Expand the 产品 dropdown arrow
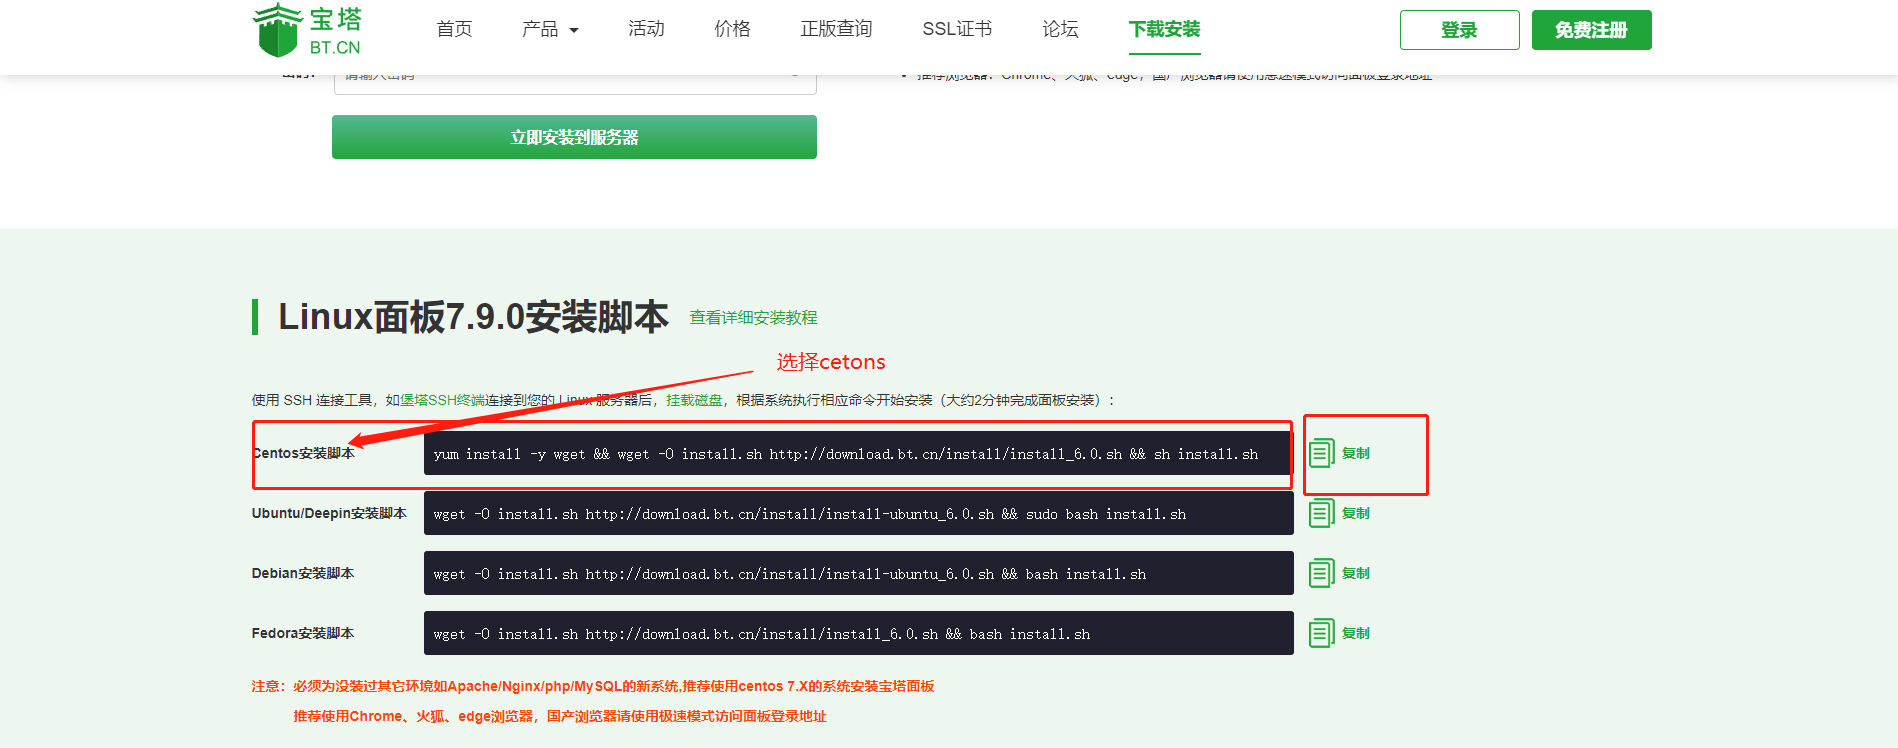The width and height of the screenshot is (1898, 748). [x=574, y=31]
